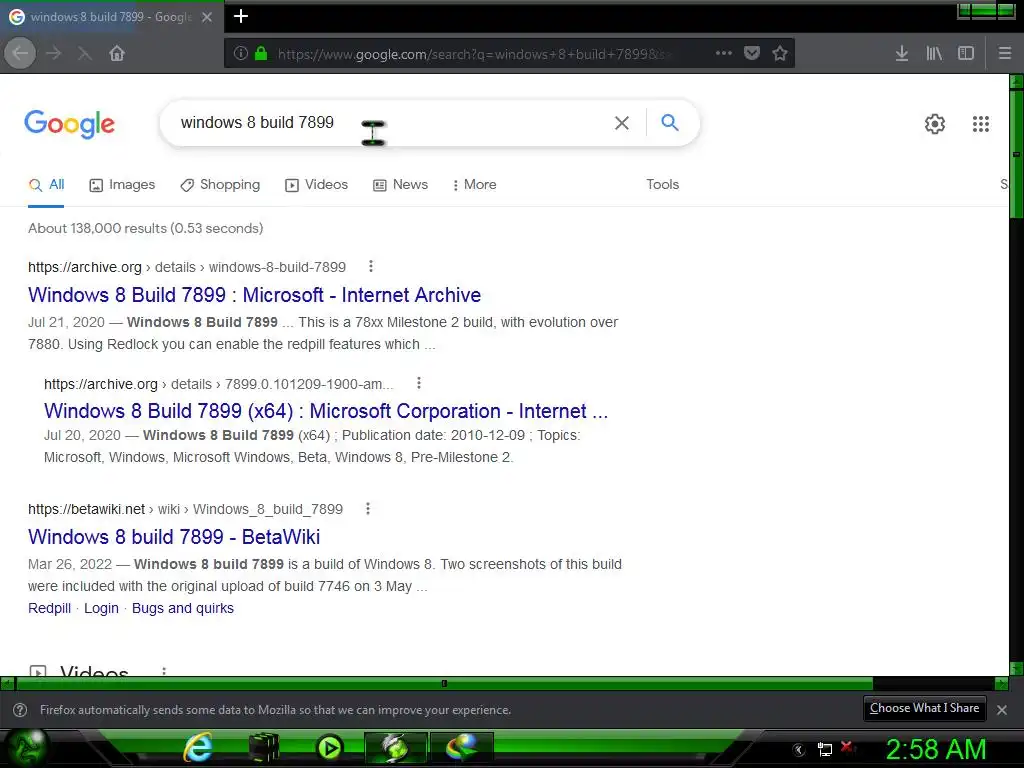Submit search with magnifier icon

pyautogui.click(x=669, y=122)
